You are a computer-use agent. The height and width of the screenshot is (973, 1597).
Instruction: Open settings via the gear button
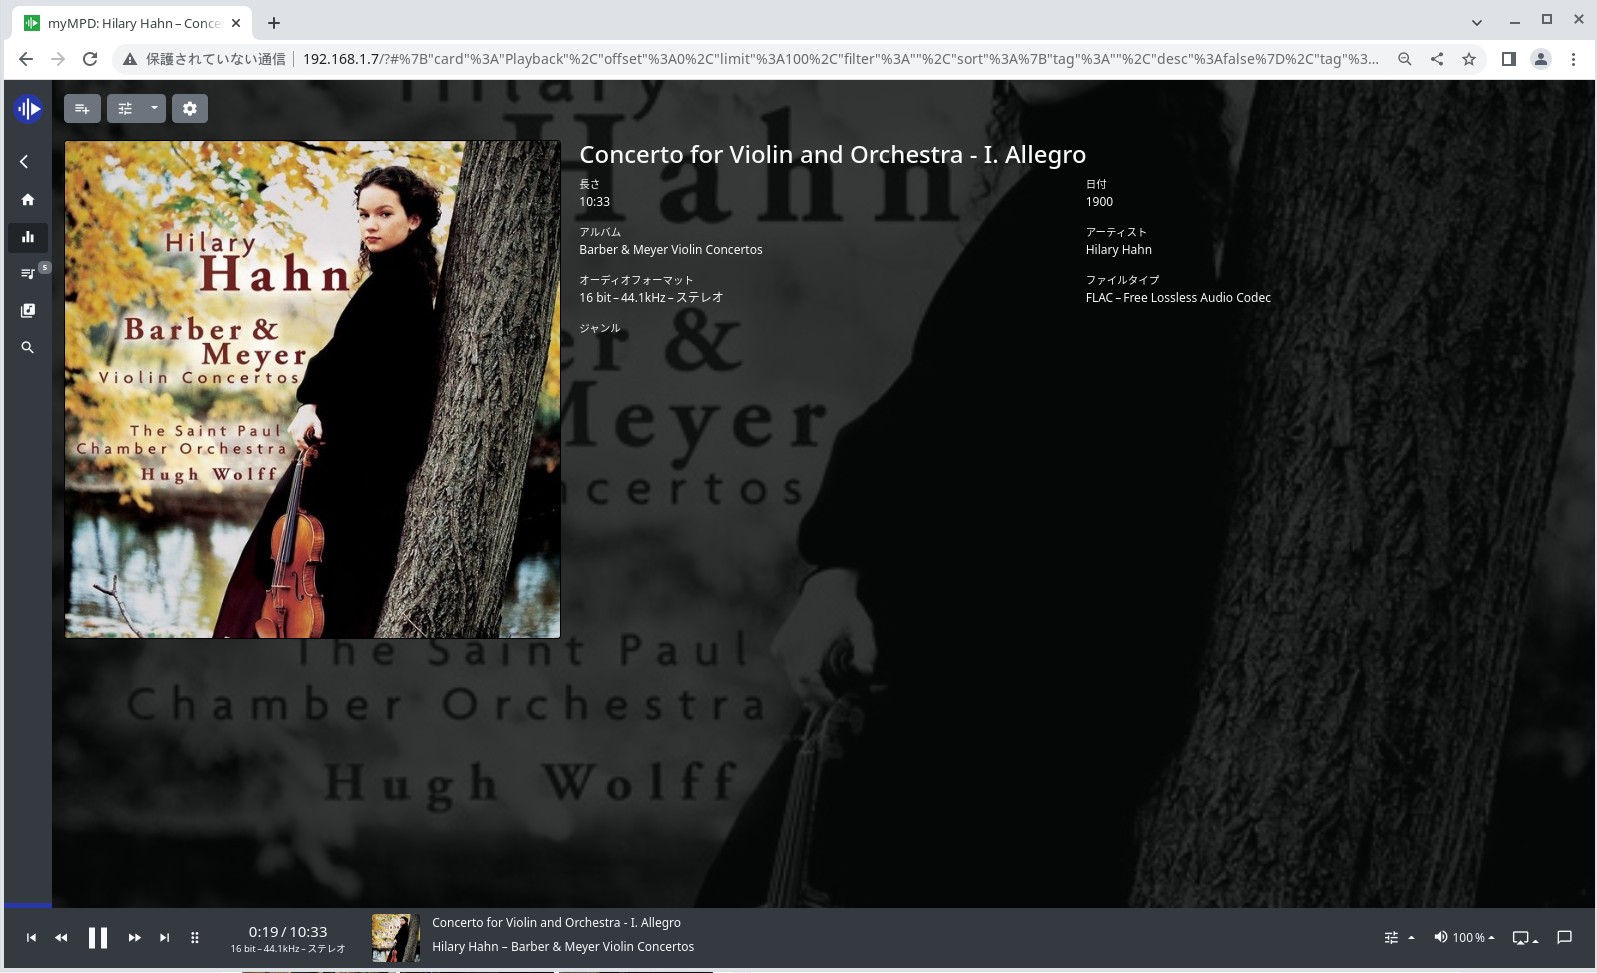click(190, 109)
